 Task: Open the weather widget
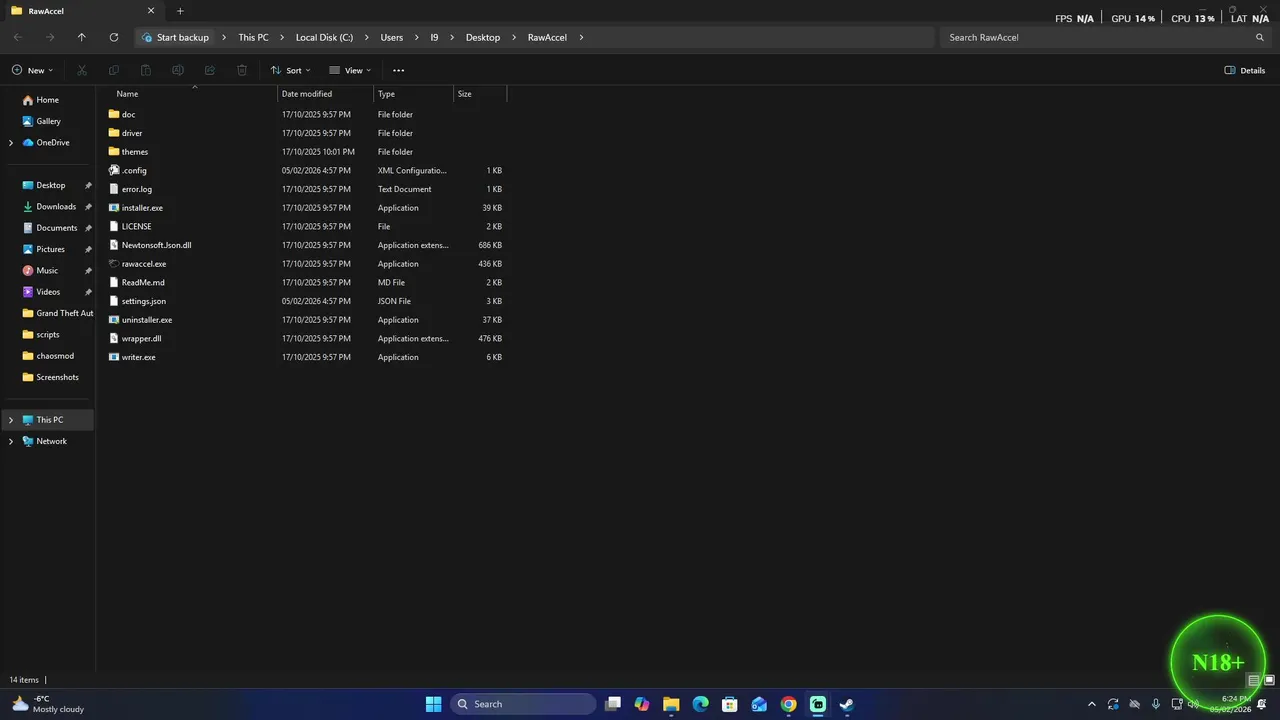[x=47, y=704]
